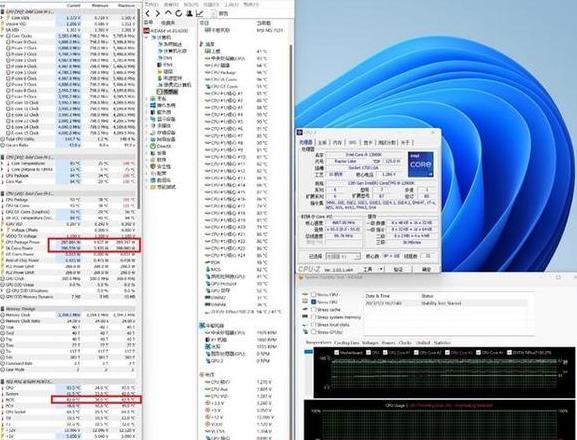577x440 pixels.
Task: Toggle Motherboard graph checkbox
Action: click(x=336, y=352)
